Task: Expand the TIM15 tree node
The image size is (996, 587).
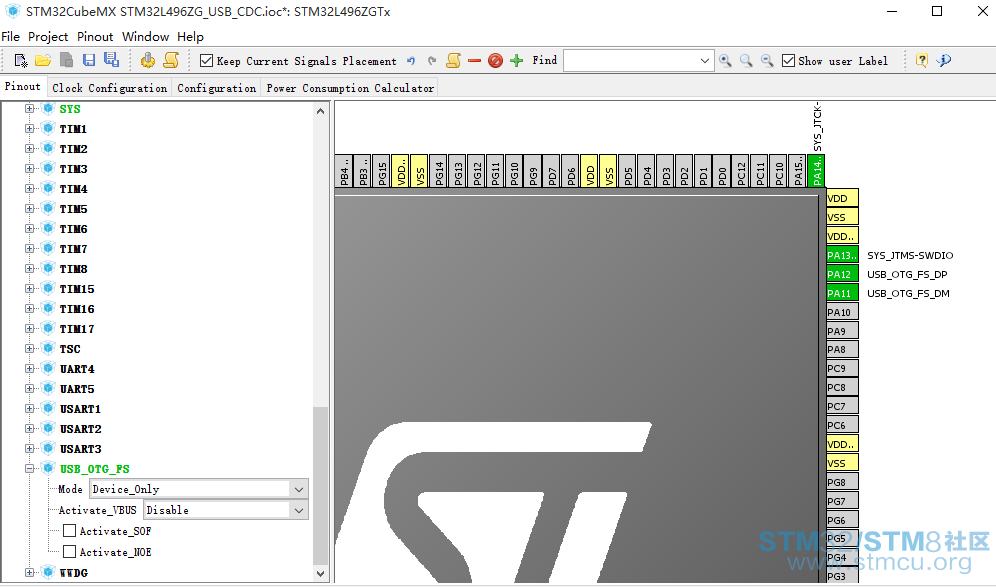Action: 29,288
